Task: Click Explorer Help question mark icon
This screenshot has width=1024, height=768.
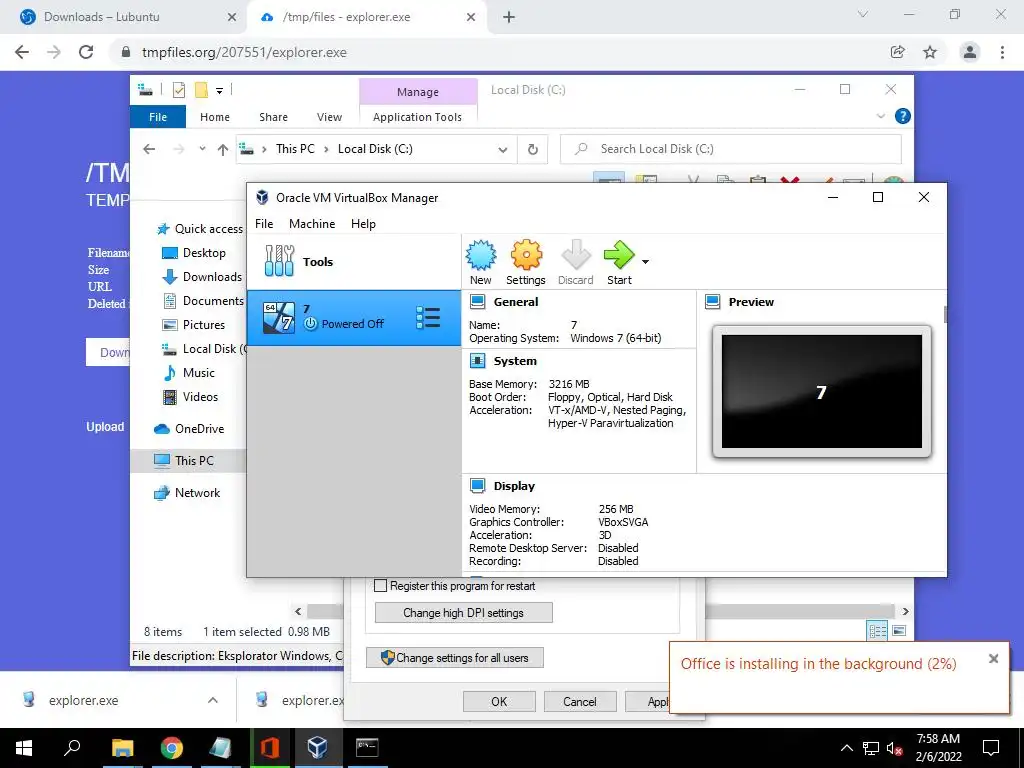Action: coord(903,116)
